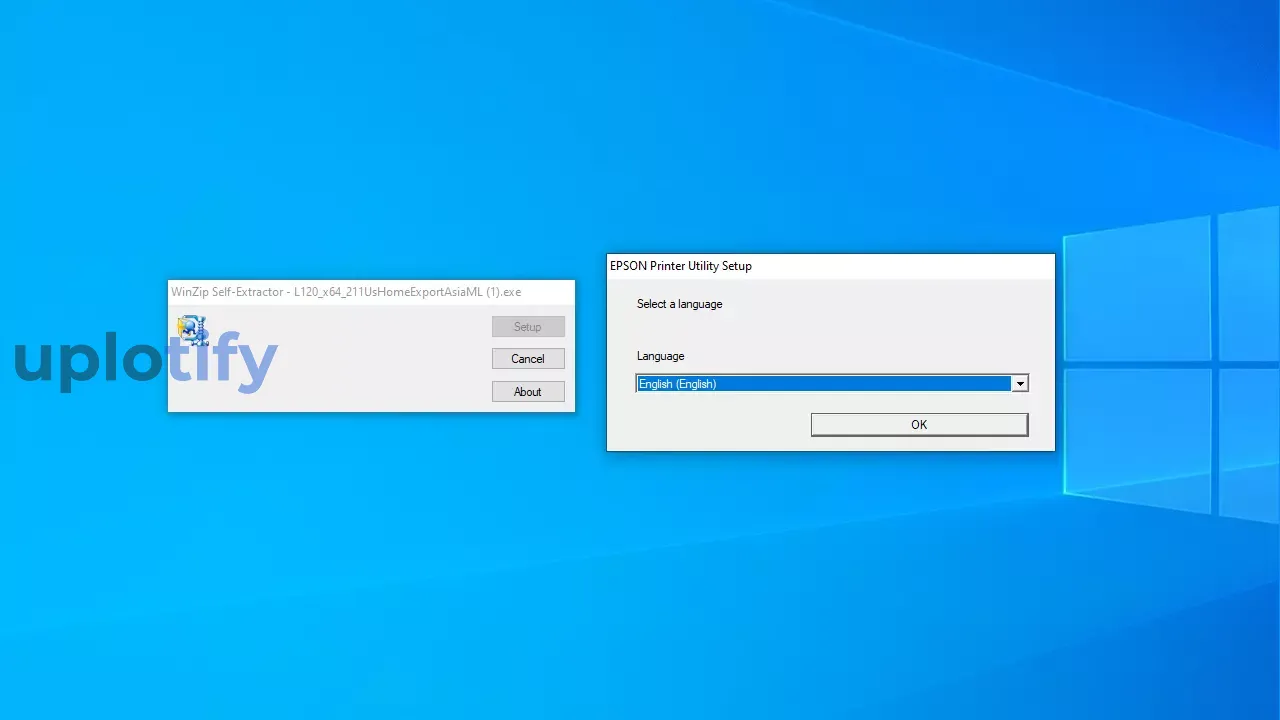The width and height of the screenshot is (1280, 720).
Task: Open the Language dropdown arrow
Action: [1020, 384]
